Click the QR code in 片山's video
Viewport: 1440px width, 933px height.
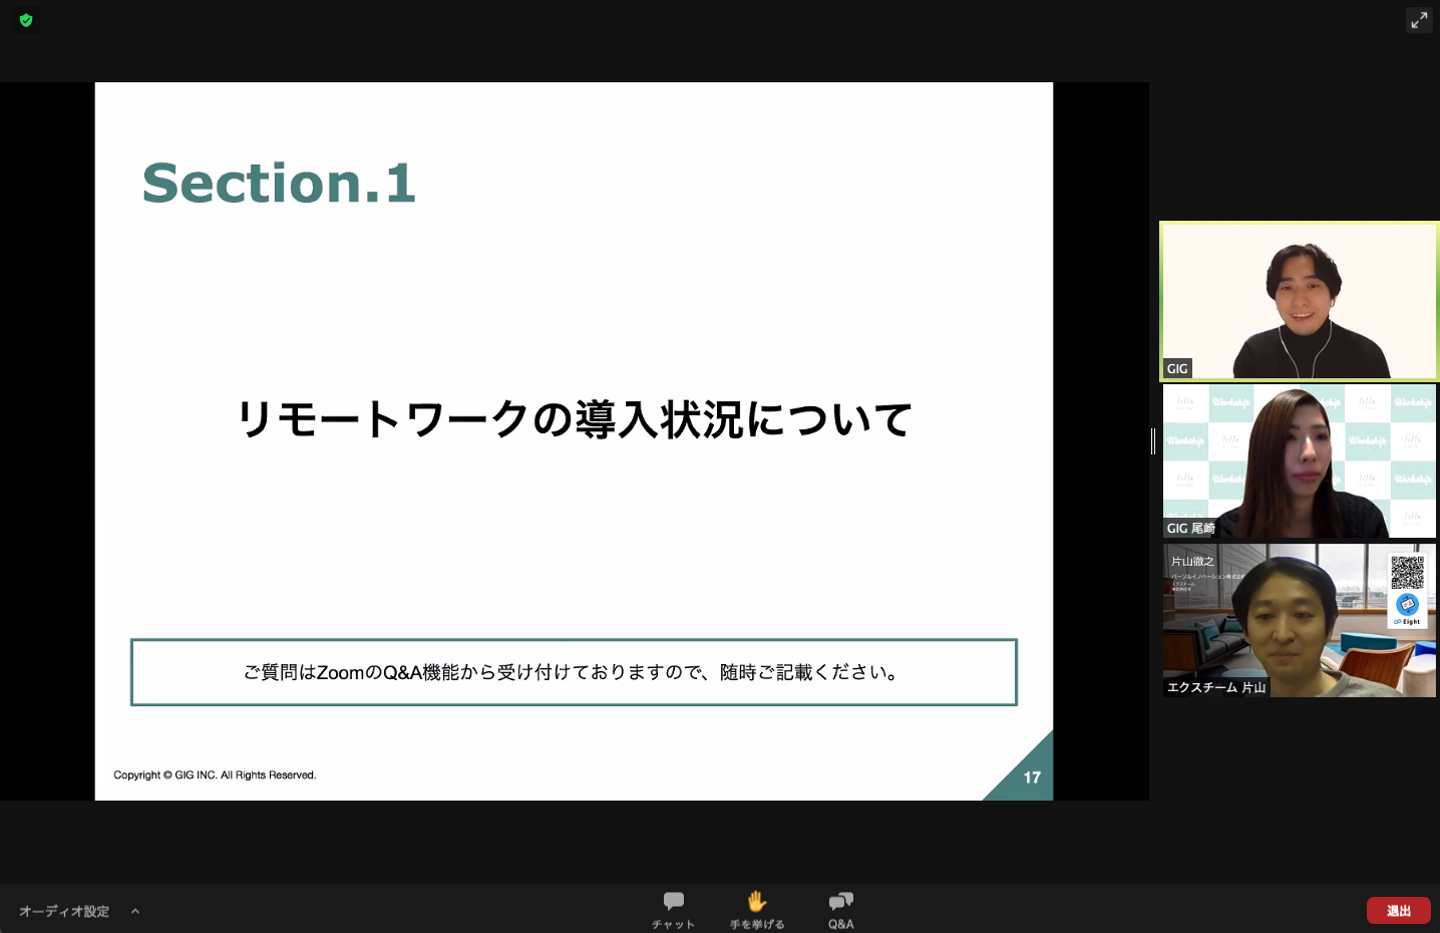[x=1407, y=572]
